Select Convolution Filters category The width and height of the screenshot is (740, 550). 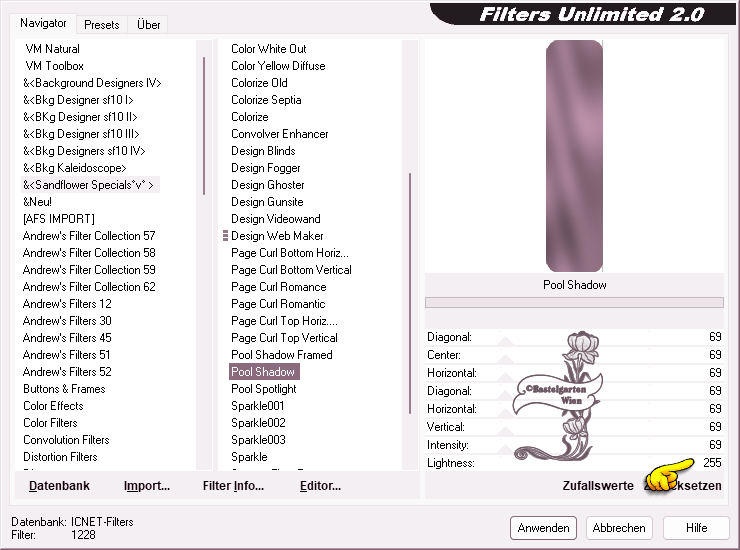point(66,440)
